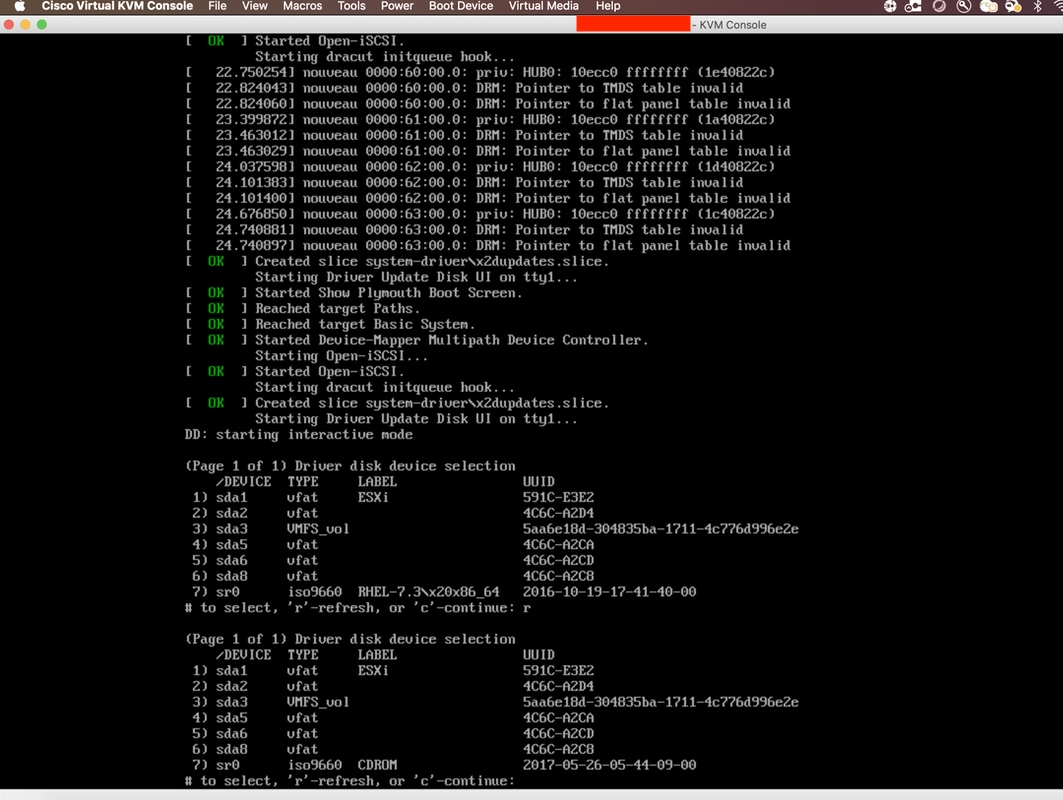This screenshot has width=1063, height=800.
Task: Click the 'DD: starting interactive mode' line
Action: click(298, 435)
